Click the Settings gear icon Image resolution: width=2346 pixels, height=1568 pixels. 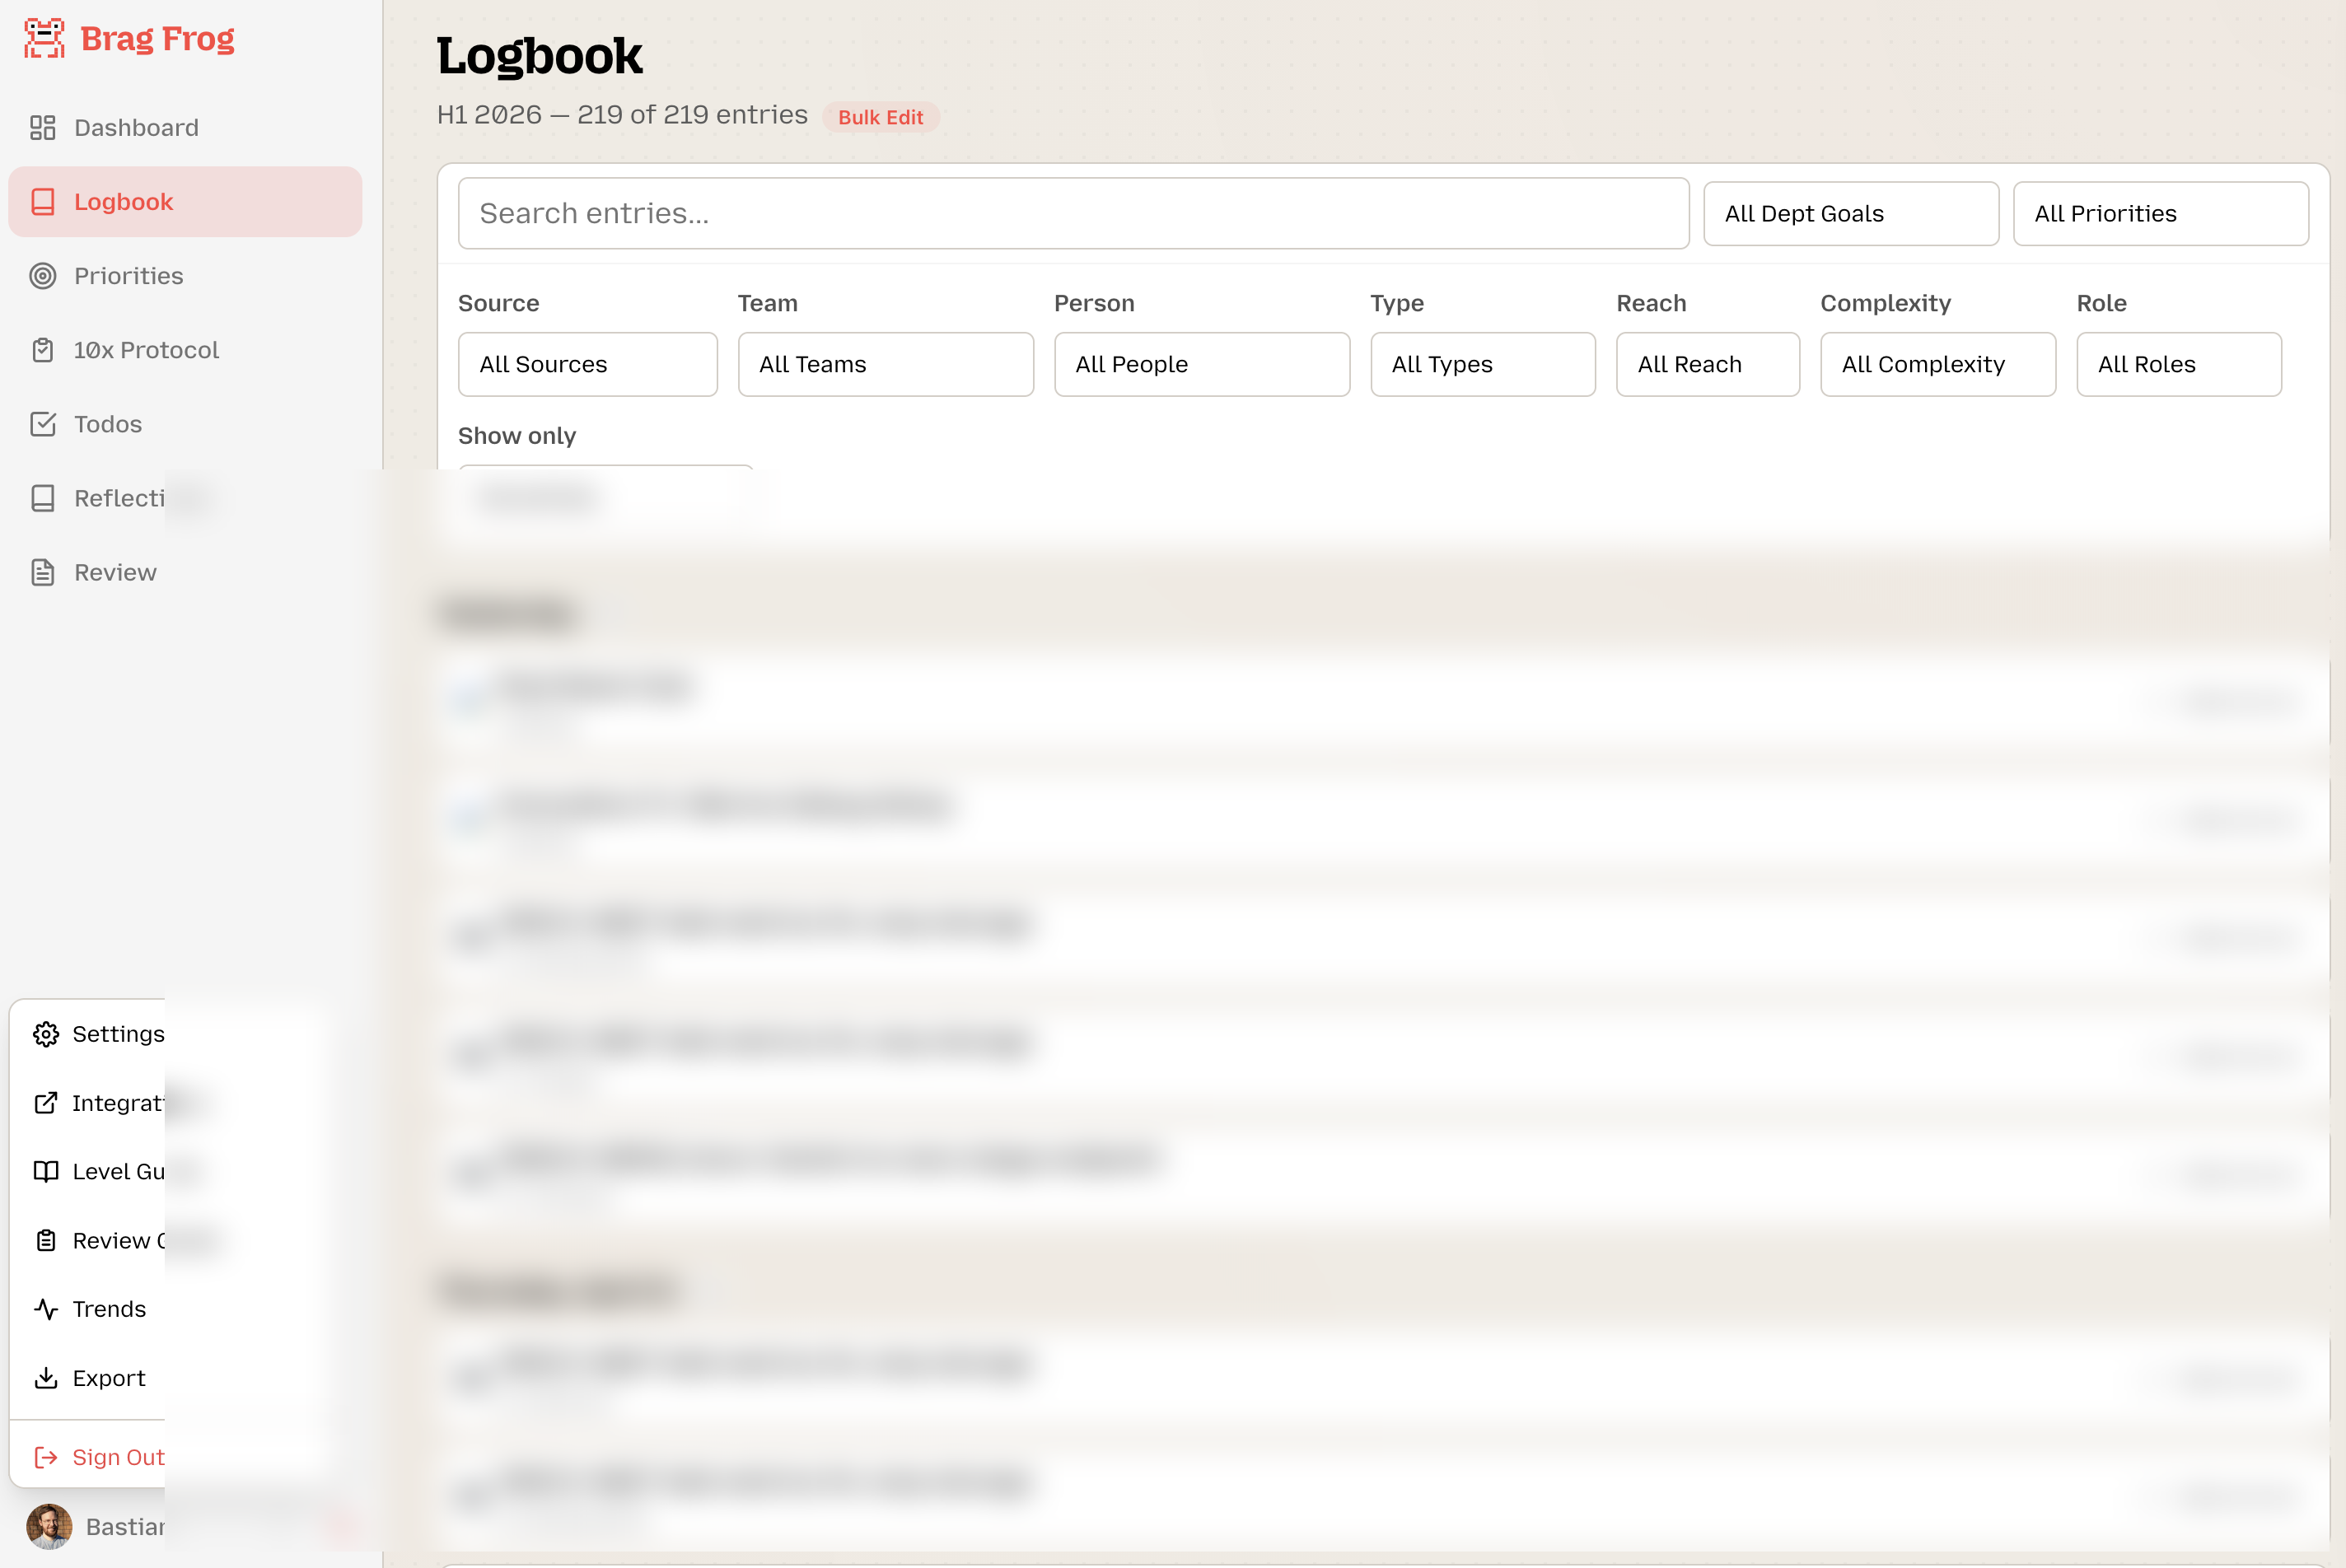coord(46,1034)
